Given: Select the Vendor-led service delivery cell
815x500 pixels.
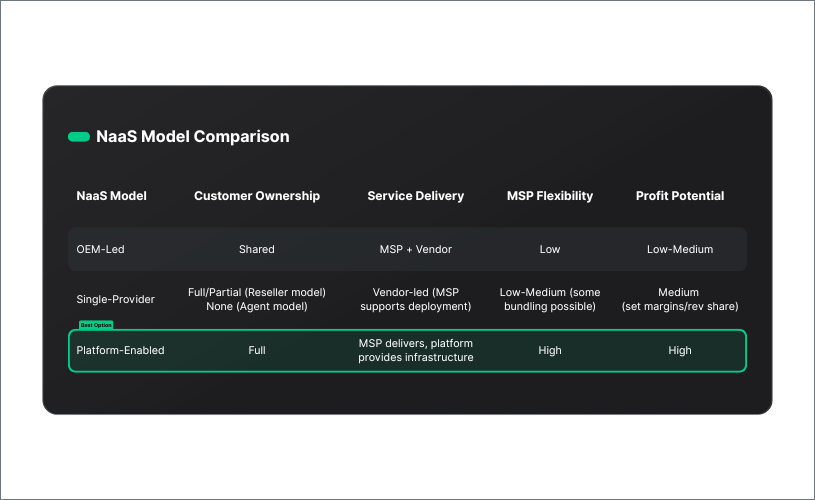Looking at the screenshot, I should (415, 299).
